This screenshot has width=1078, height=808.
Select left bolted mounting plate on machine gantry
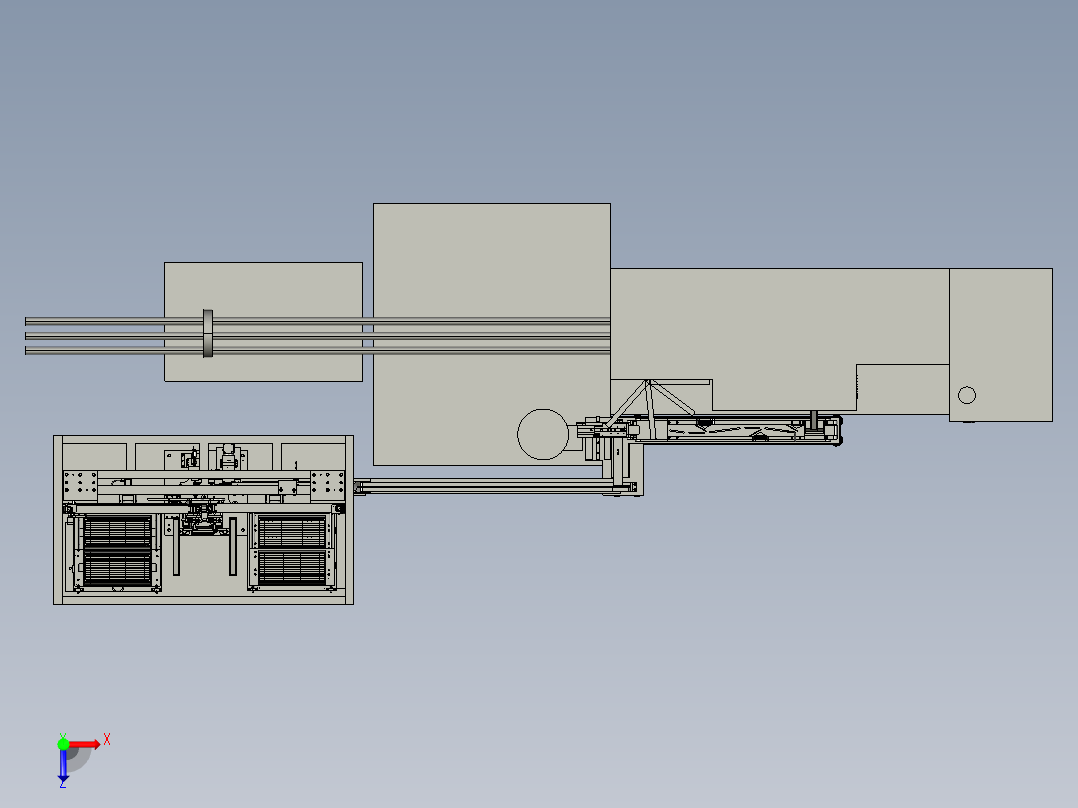(80, 485)
